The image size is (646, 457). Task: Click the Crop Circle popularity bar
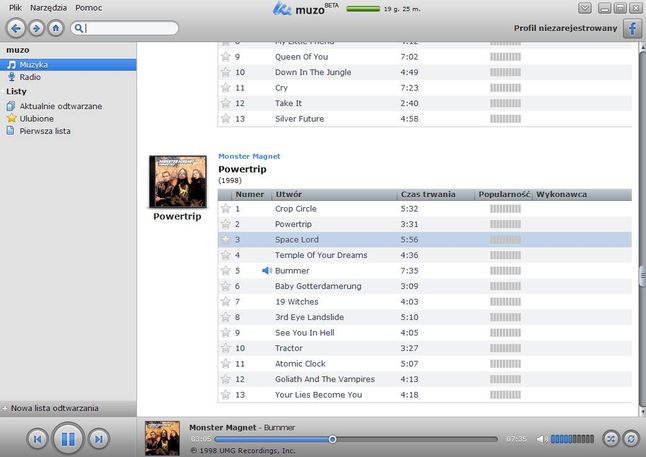pos(506,209)
